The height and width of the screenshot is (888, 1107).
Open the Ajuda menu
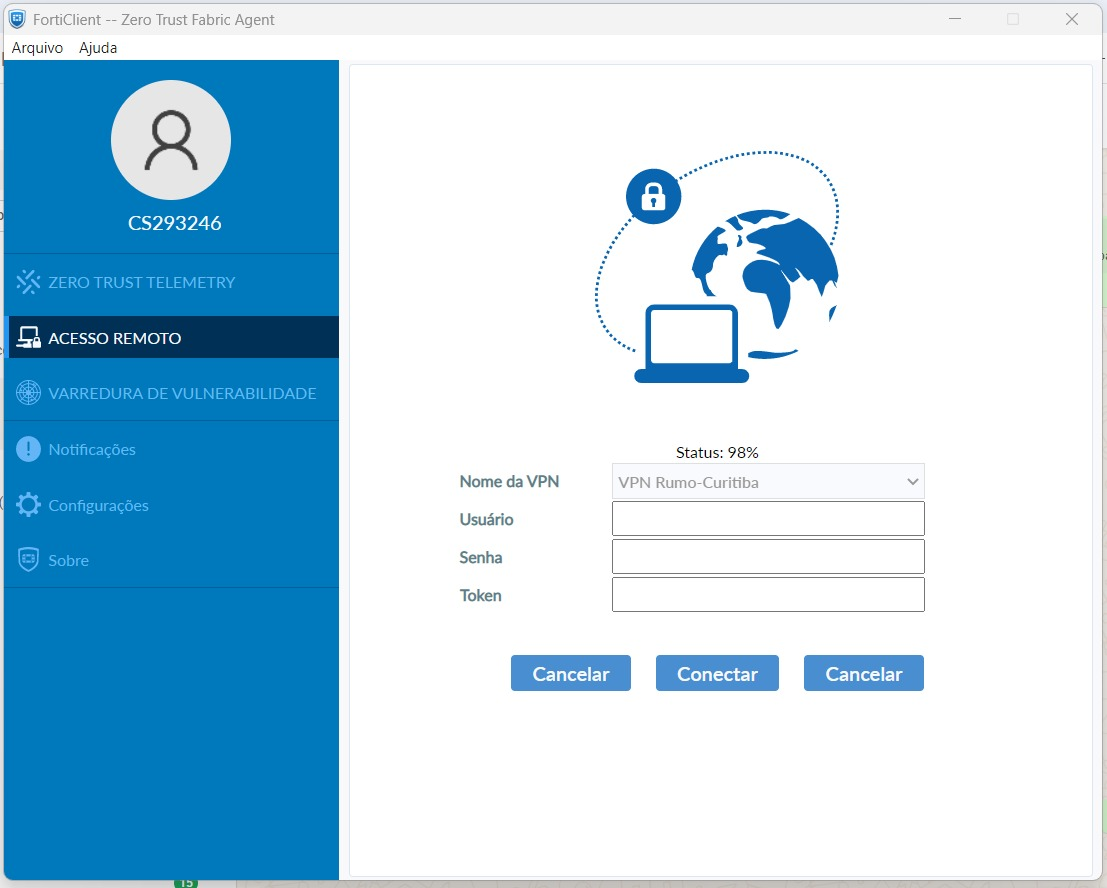click(98, 48)
